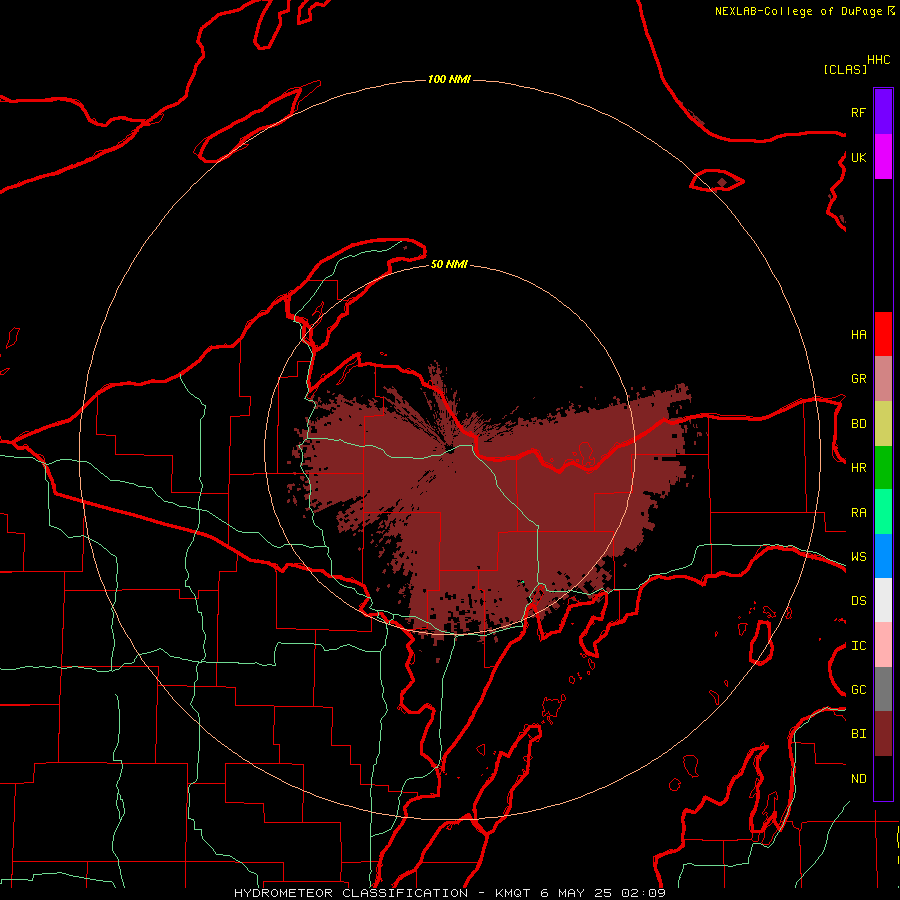Click the purple RF color swatch
The width and height of the screenshot is (900, 900).
coord(883,112)
